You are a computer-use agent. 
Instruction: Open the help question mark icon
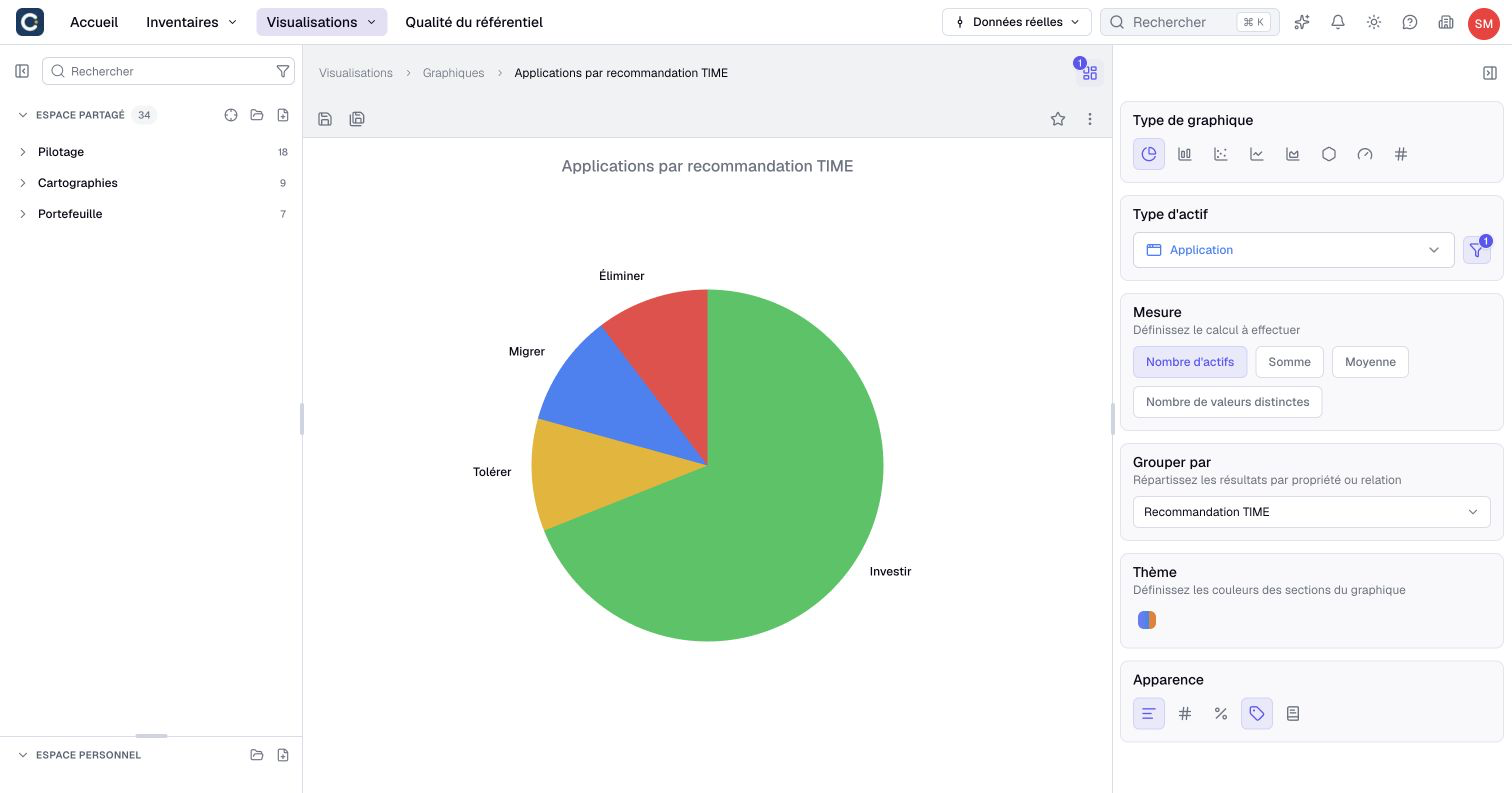[1410, 22]
